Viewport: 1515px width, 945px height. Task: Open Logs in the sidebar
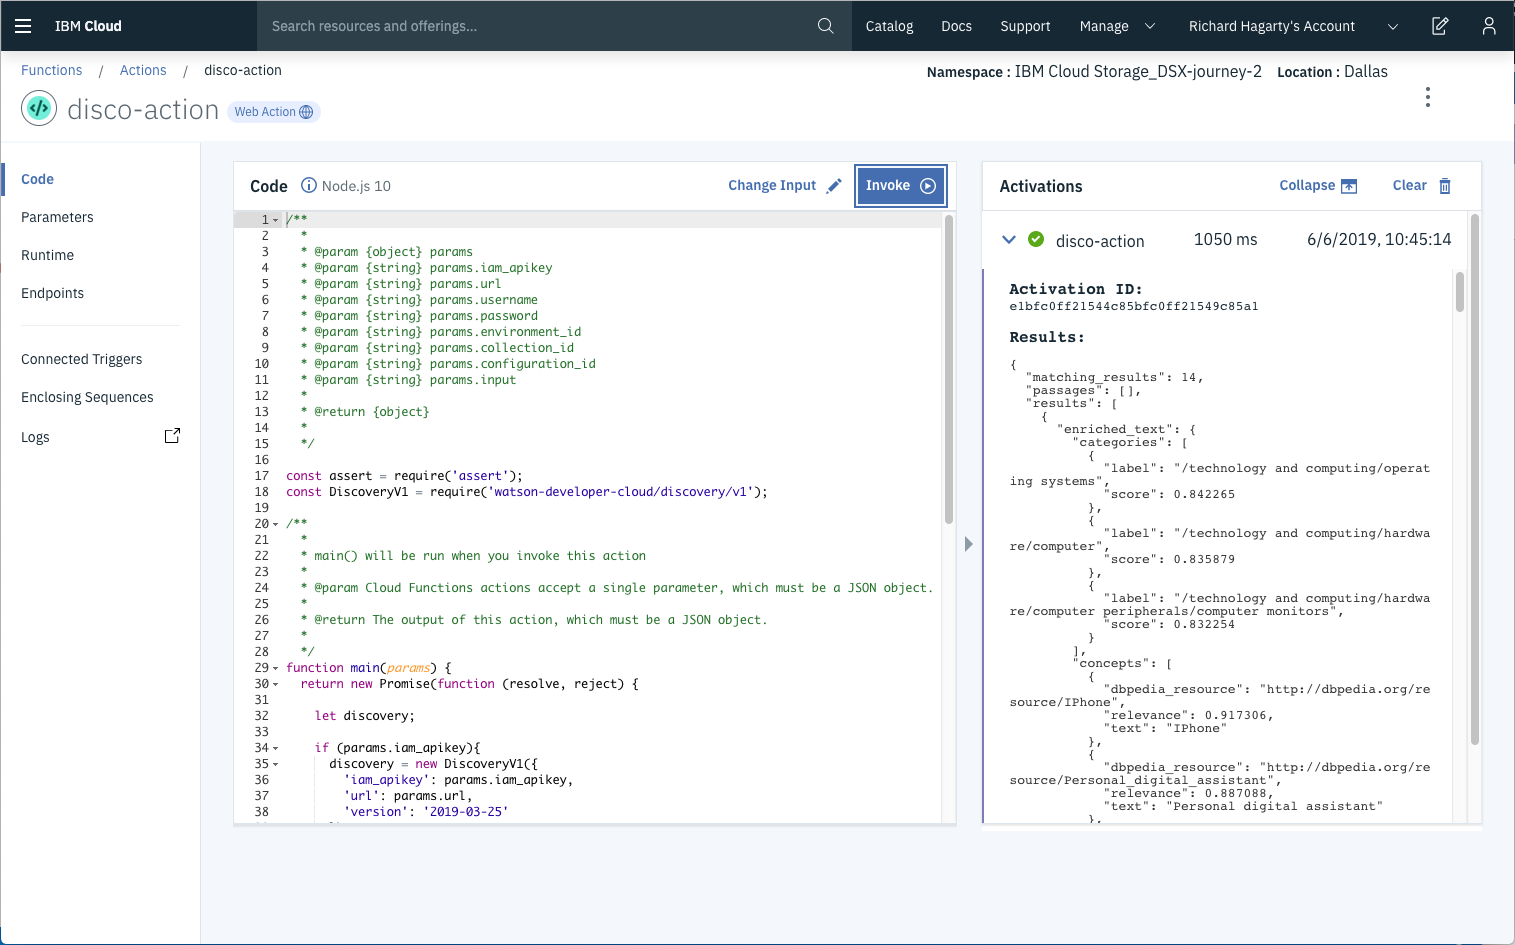click(35, 437)
